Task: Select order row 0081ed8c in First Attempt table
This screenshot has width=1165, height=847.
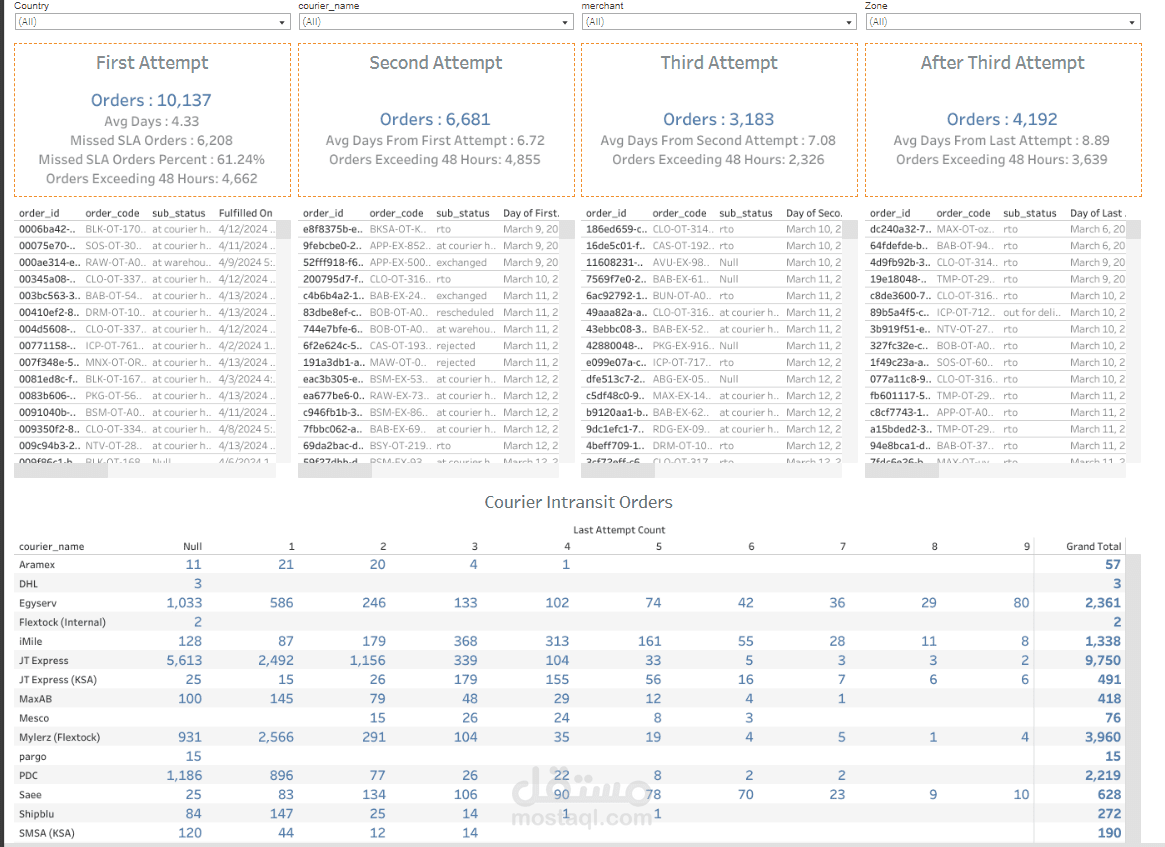Action: (146, 379)
